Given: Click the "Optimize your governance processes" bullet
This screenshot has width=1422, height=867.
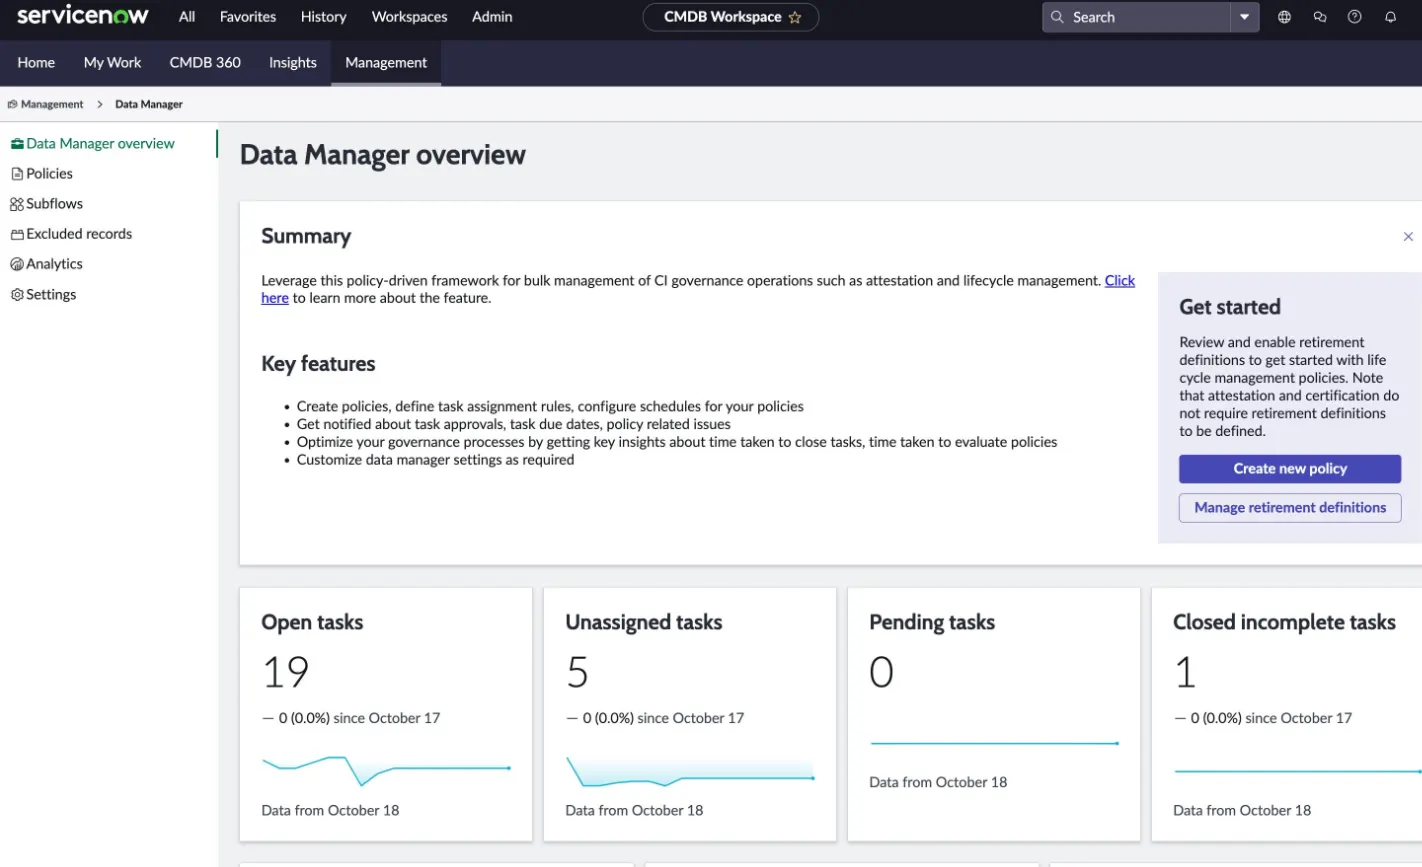Looking at the screenshot, I should point(677,442).
